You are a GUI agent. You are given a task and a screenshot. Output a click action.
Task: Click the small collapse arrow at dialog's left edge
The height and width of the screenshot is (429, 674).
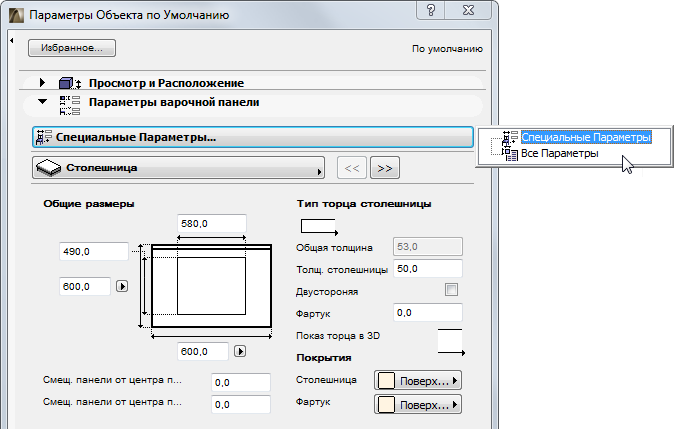click(x=12, y=40)
